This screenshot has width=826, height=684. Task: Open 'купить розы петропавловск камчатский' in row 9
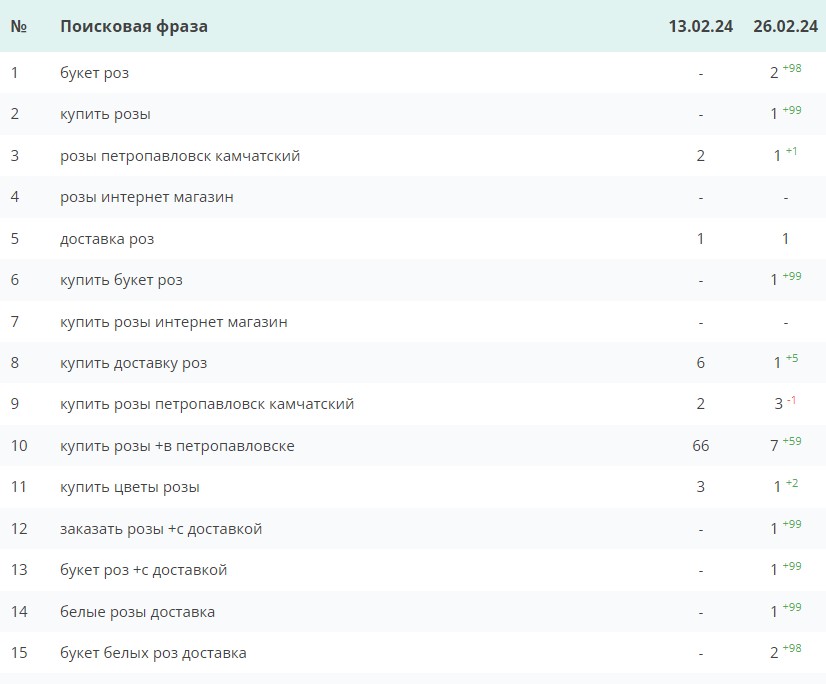[x=207, y=404]
